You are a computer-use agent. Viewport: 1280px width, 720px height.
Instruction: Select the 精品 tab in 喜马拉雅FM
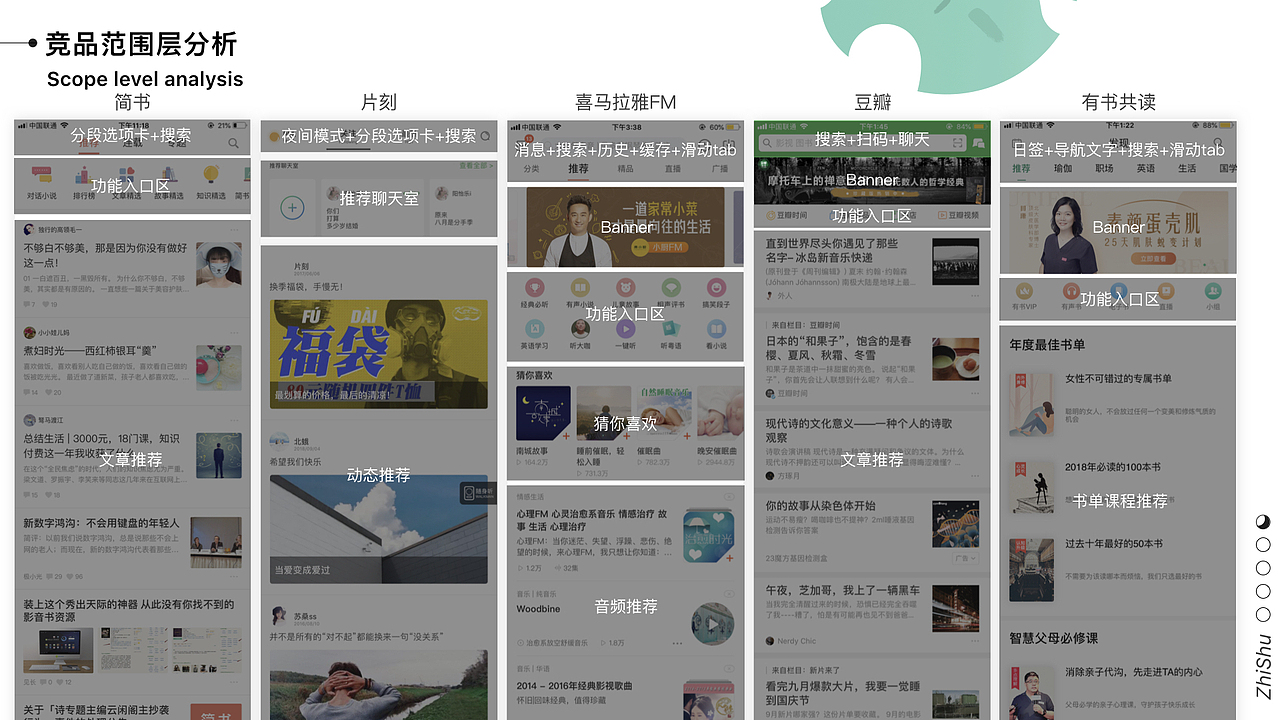(x=625, y=169)
